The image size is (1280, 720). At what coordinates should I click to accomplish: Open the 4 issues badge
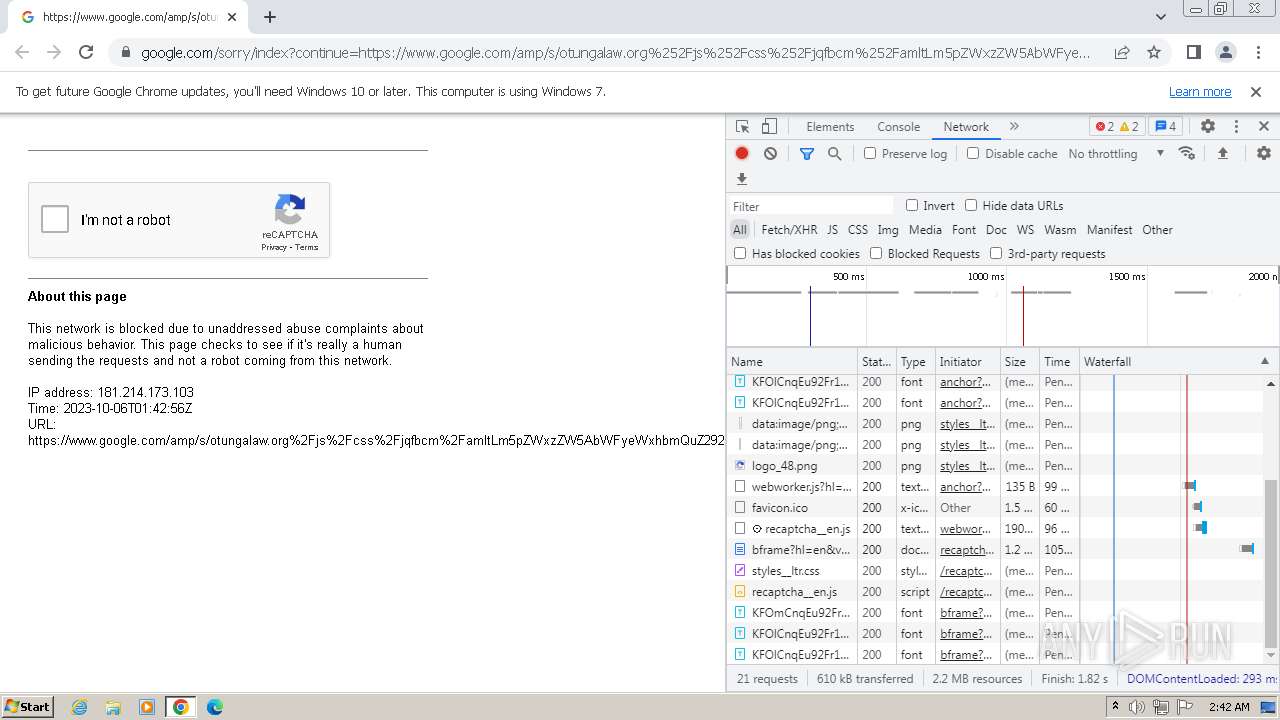[x=1165, y=127]
